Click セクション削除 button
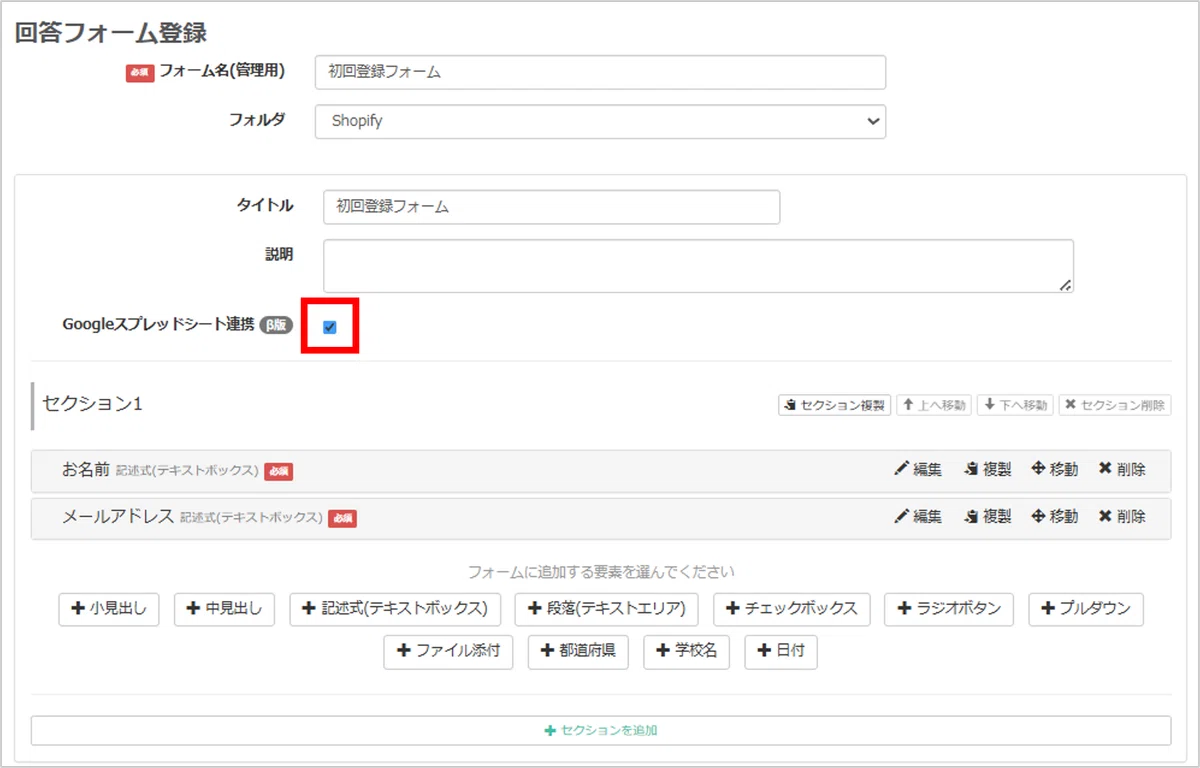This screenshot has height=768, width=1200. pos(1115,405)
